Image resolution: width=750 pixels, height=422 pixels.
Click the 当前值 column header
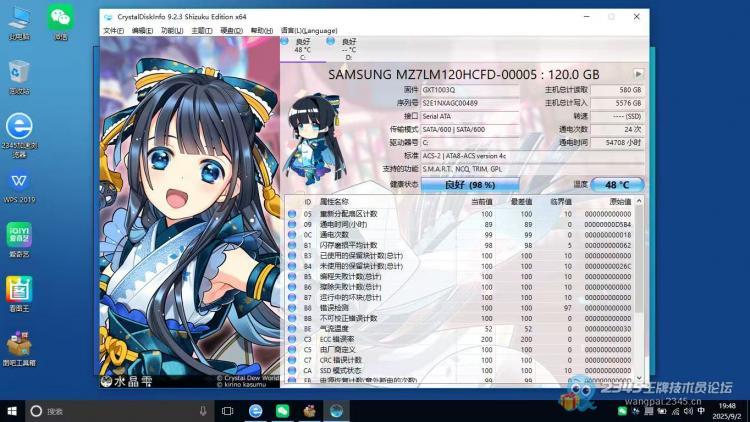tap(482, 202)
